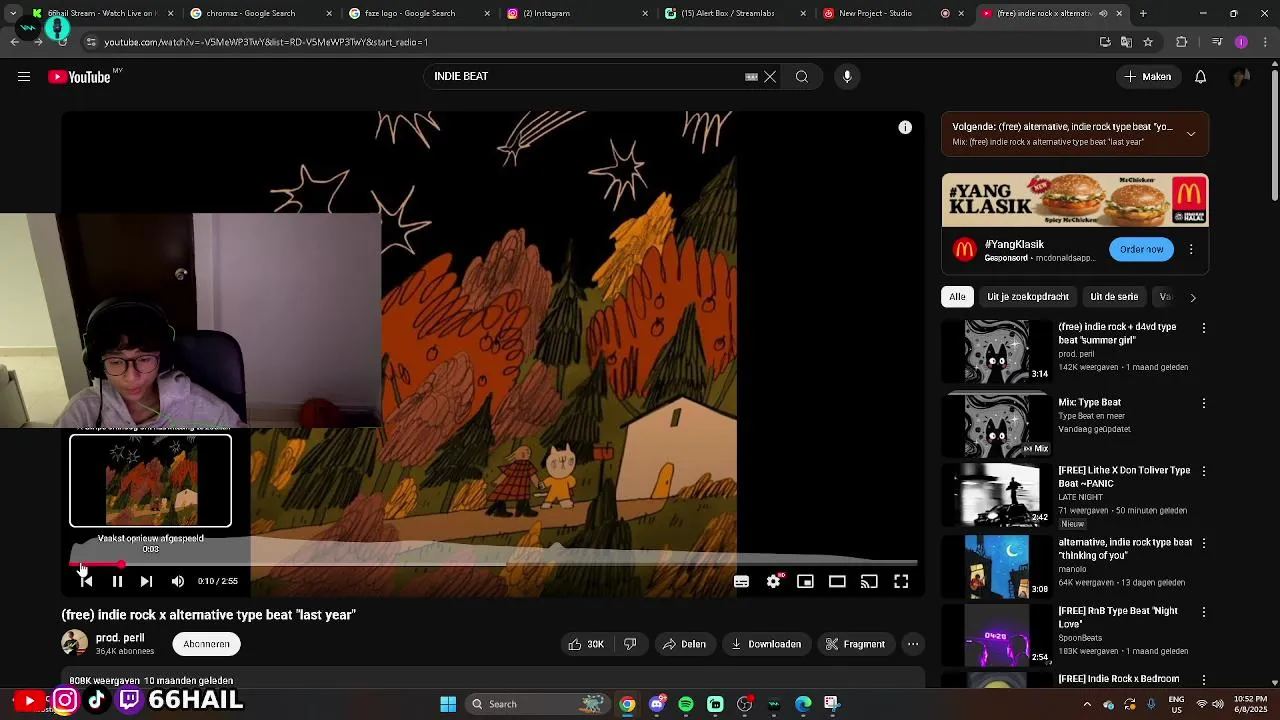The image size is (1280, 720).
Task: Toggle subtitles on the player
Action: click(x=741, y=581)
